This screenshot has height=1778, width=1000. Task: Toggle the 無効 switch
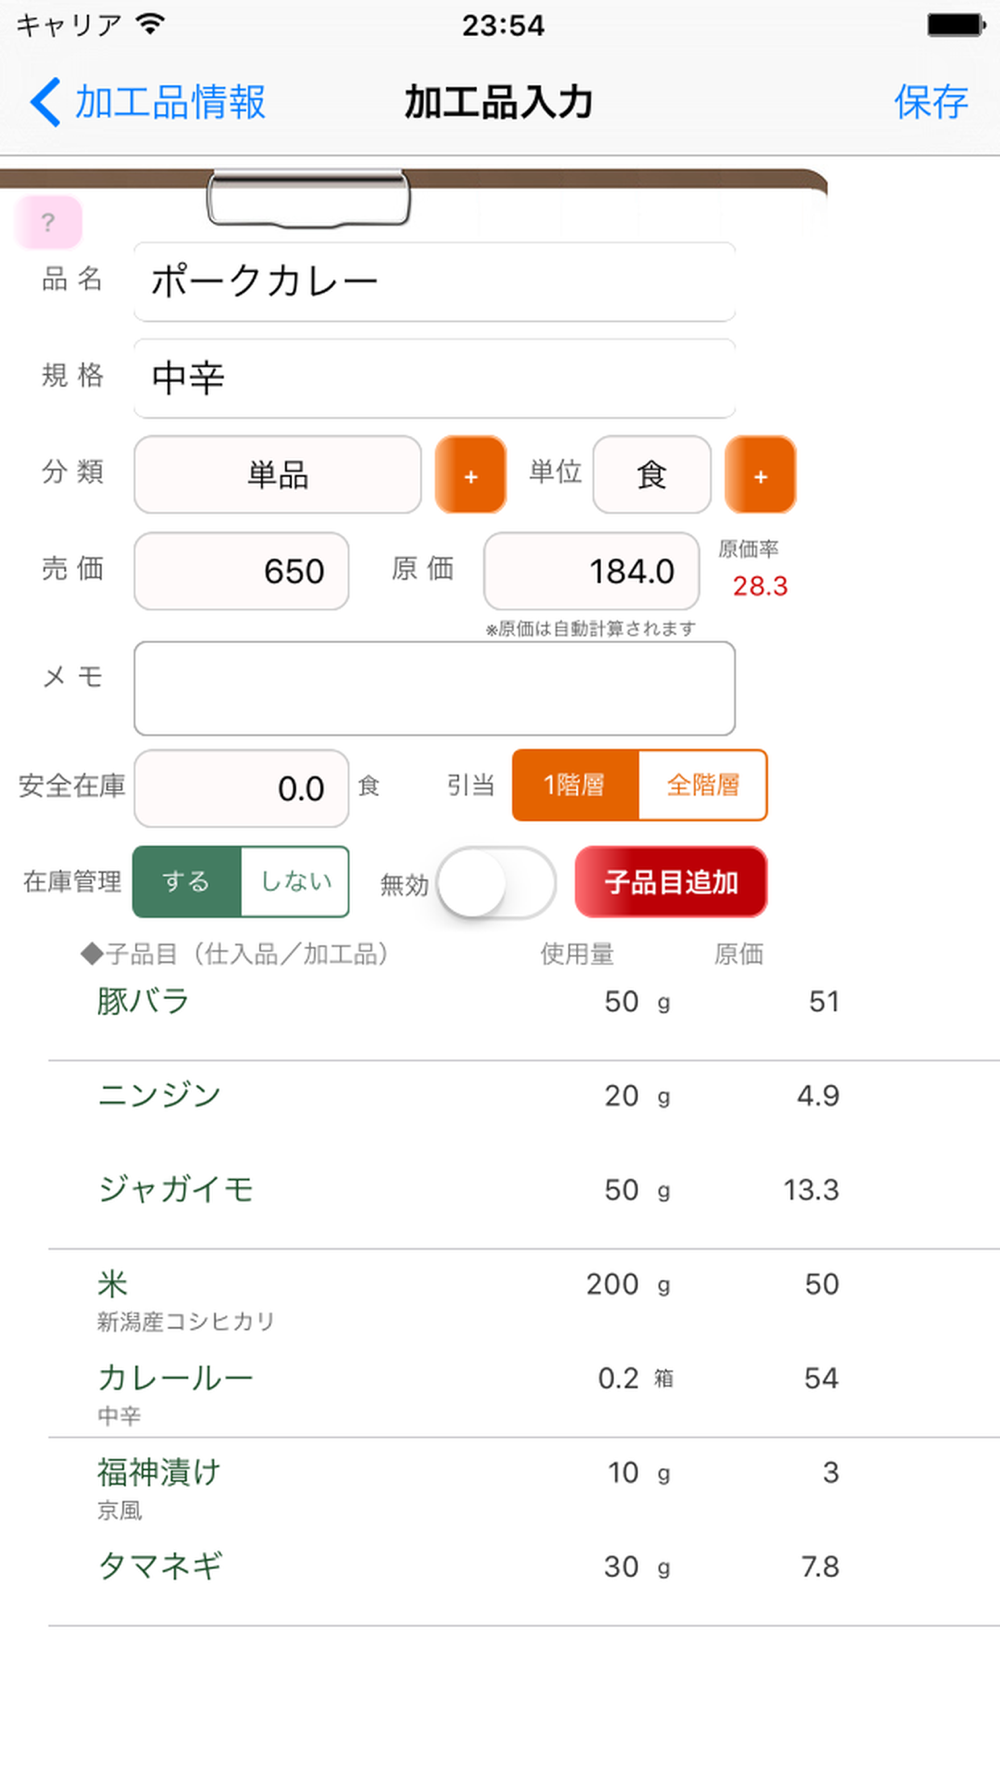point(496,883)
